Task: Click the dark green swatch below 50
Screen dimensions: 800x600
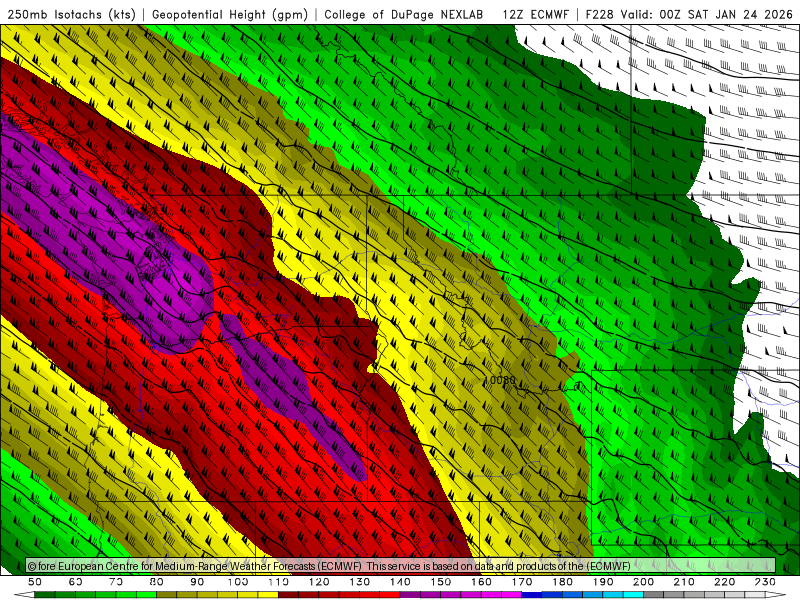Action: [x=45, y=595]
